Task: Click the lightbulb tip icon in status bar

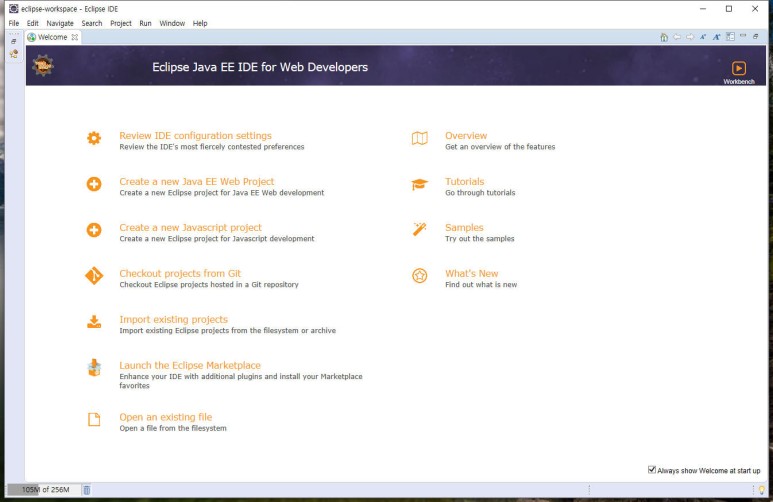Action: pyautogui.click(x=762, y=490)
